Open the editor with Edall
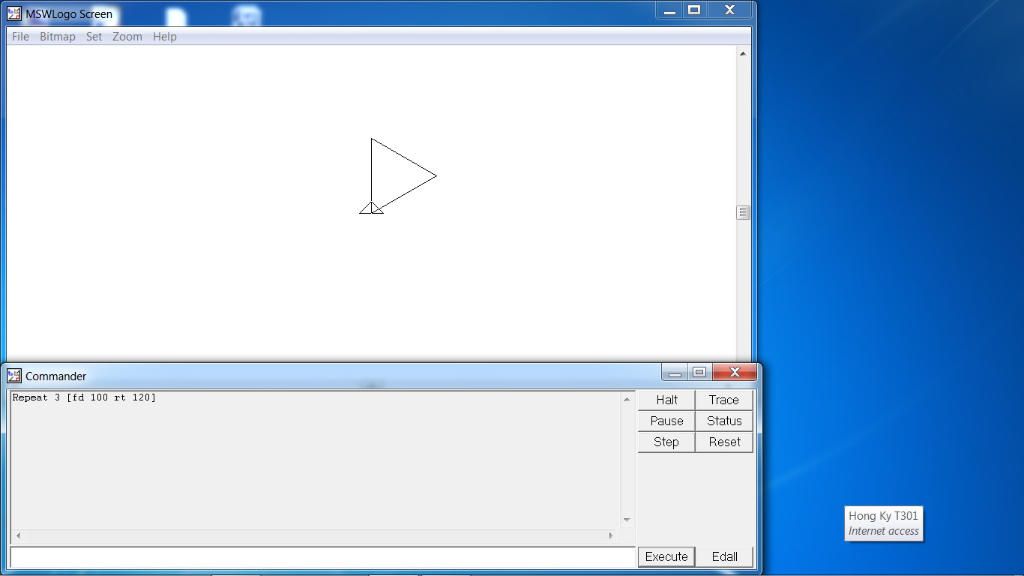Image resolution: width=1024 pixels, height=576 pixels. 724,556
